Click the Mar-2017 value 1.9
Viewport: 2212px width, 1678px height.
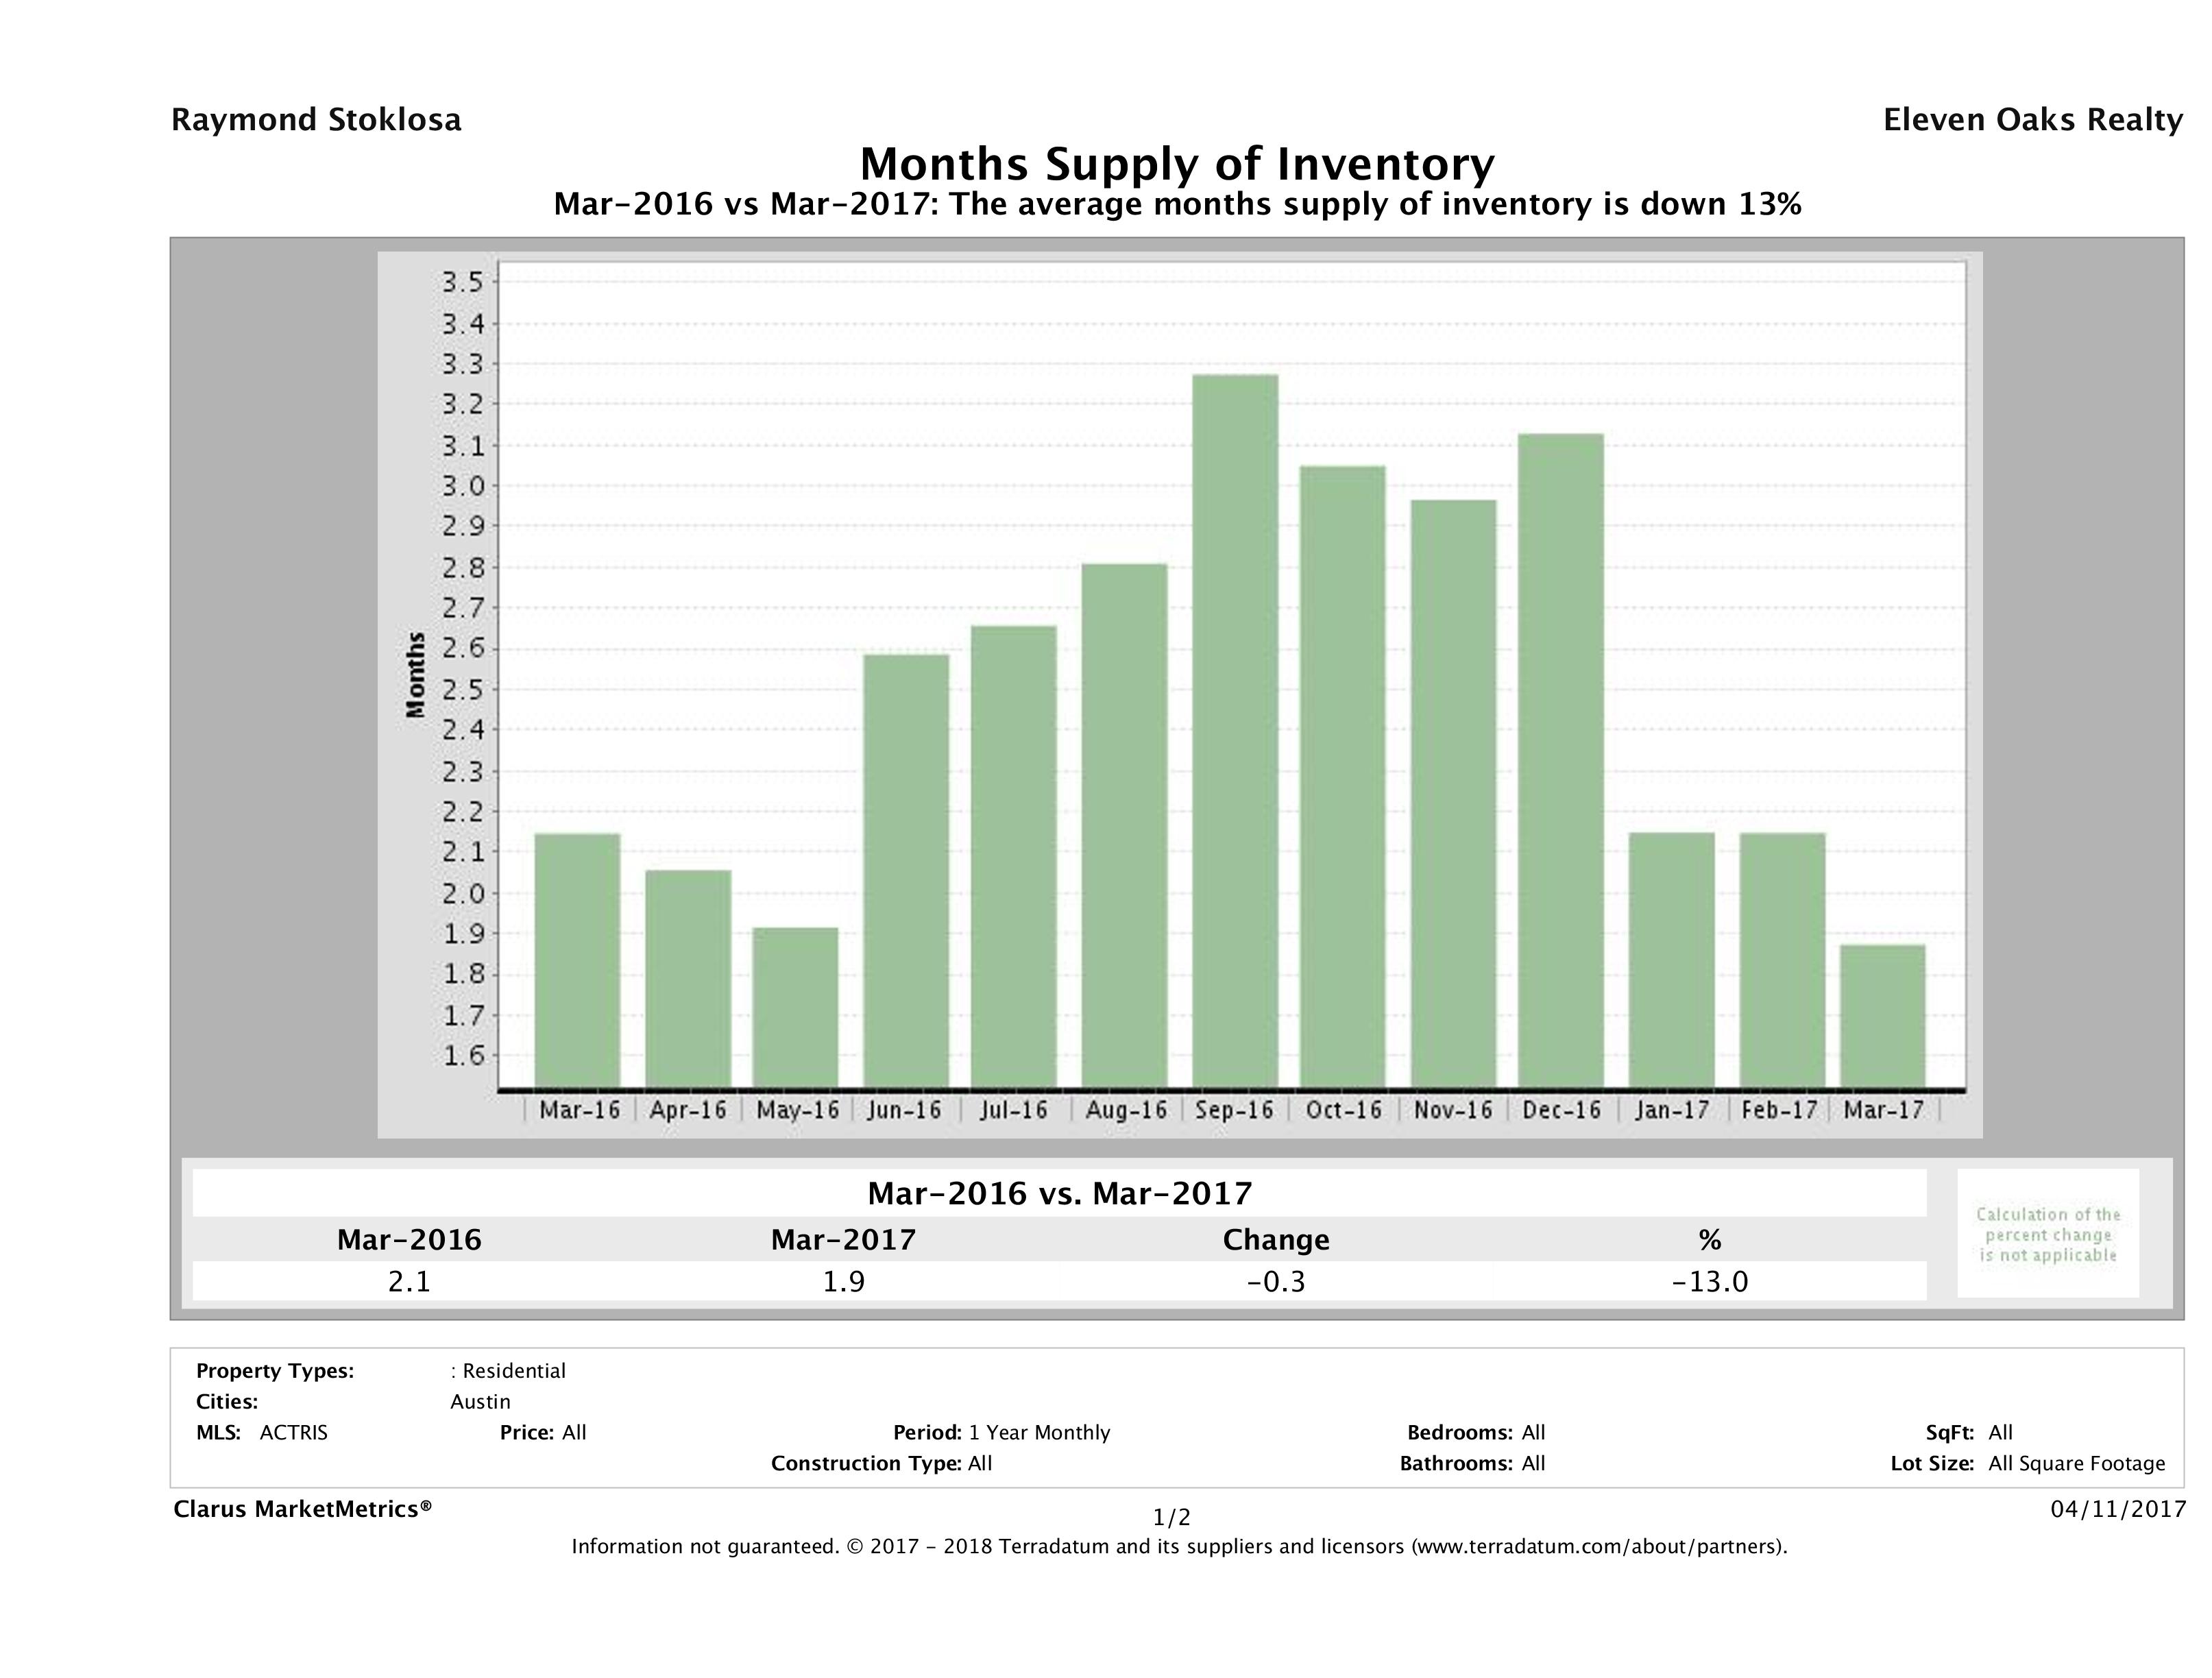click(x=843, y=1282)
